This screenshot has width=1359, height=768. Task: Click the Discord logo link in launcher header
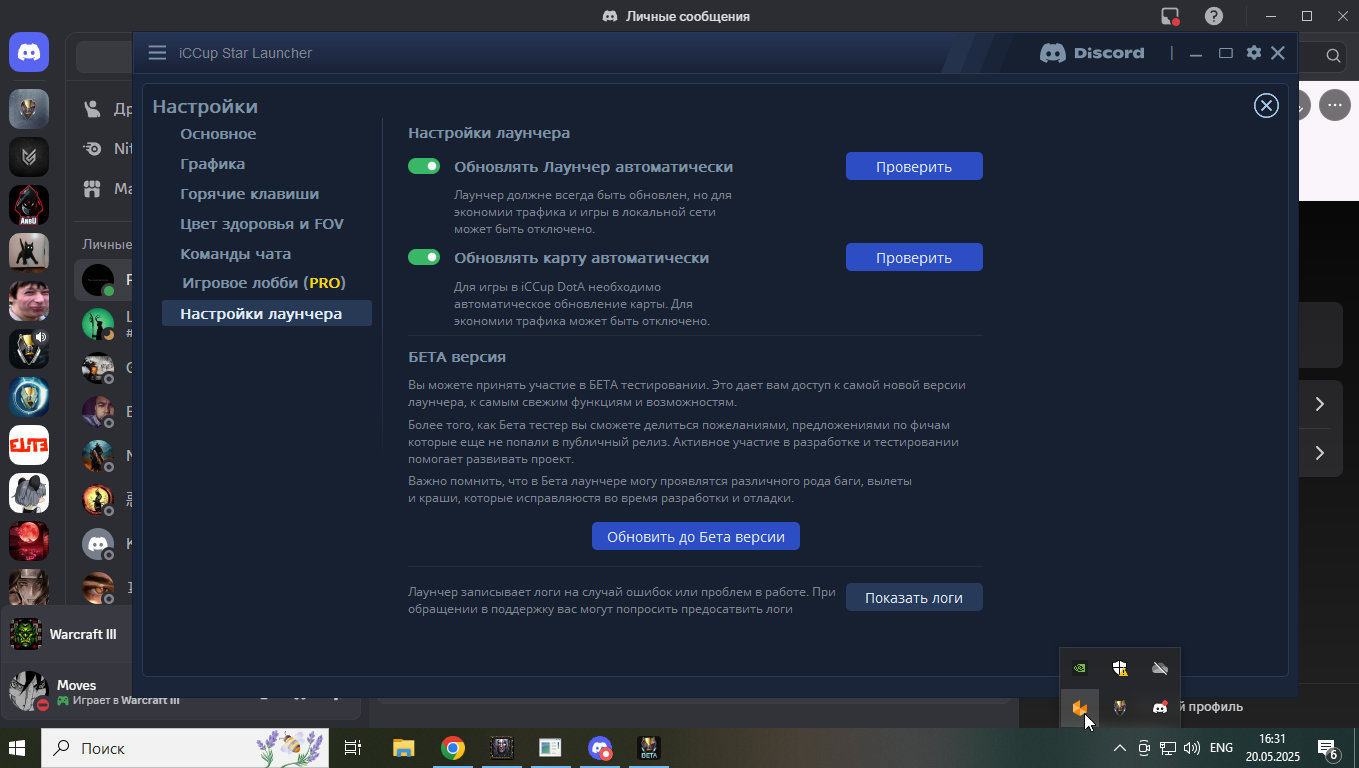tap(1092, 53)
